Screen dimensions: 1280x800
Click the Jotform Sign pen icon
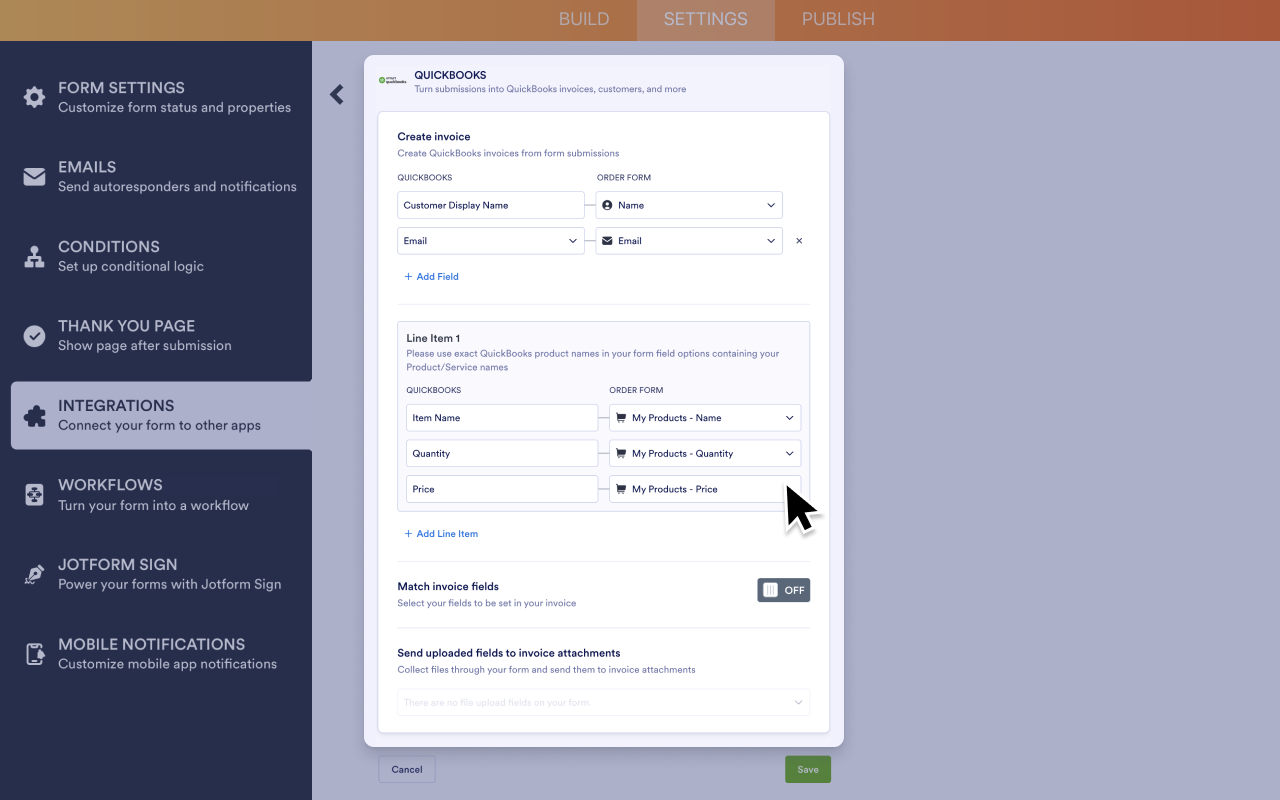pos(33,574)
